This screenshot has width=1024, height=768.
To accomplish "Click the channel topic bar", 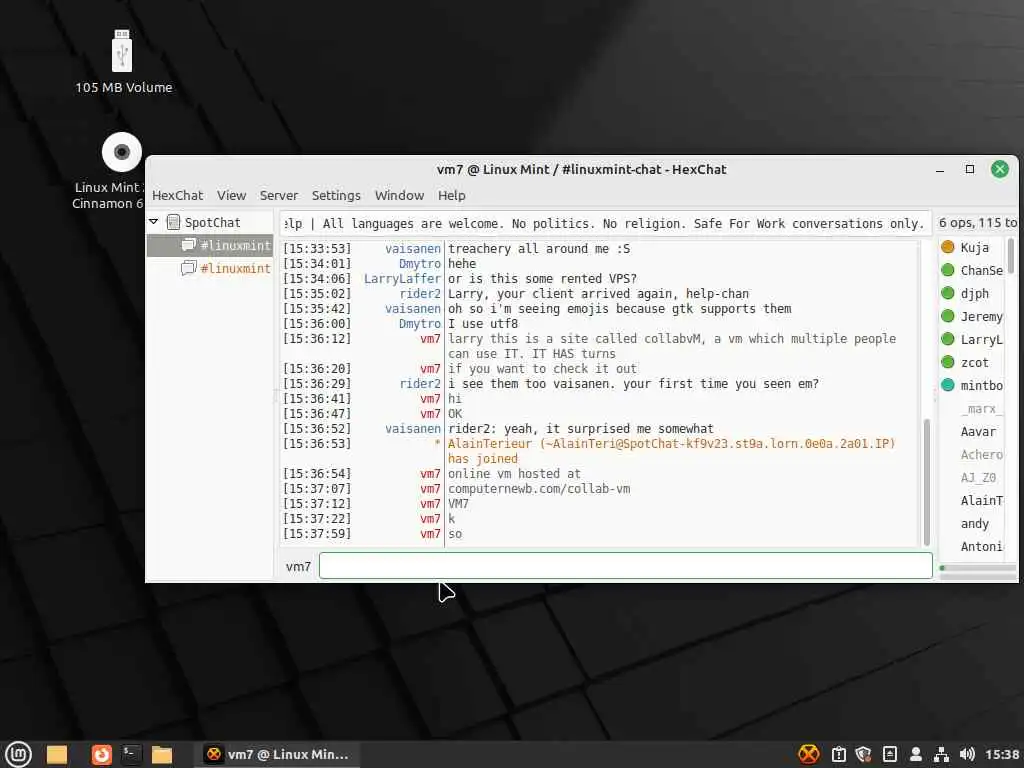I will click(605, 223).
